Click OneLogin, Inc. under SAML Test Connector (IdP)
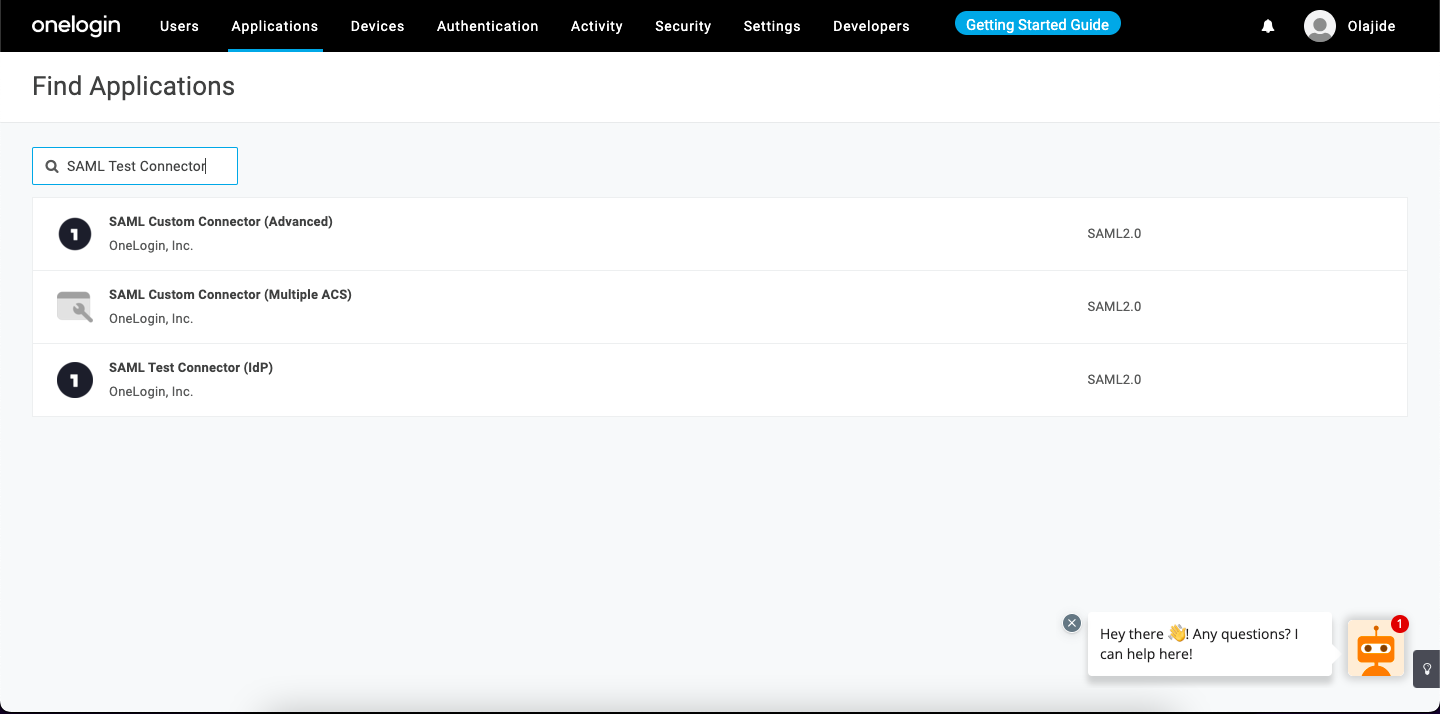Viewport: 1440px width, 714px height. click(151, 392)
